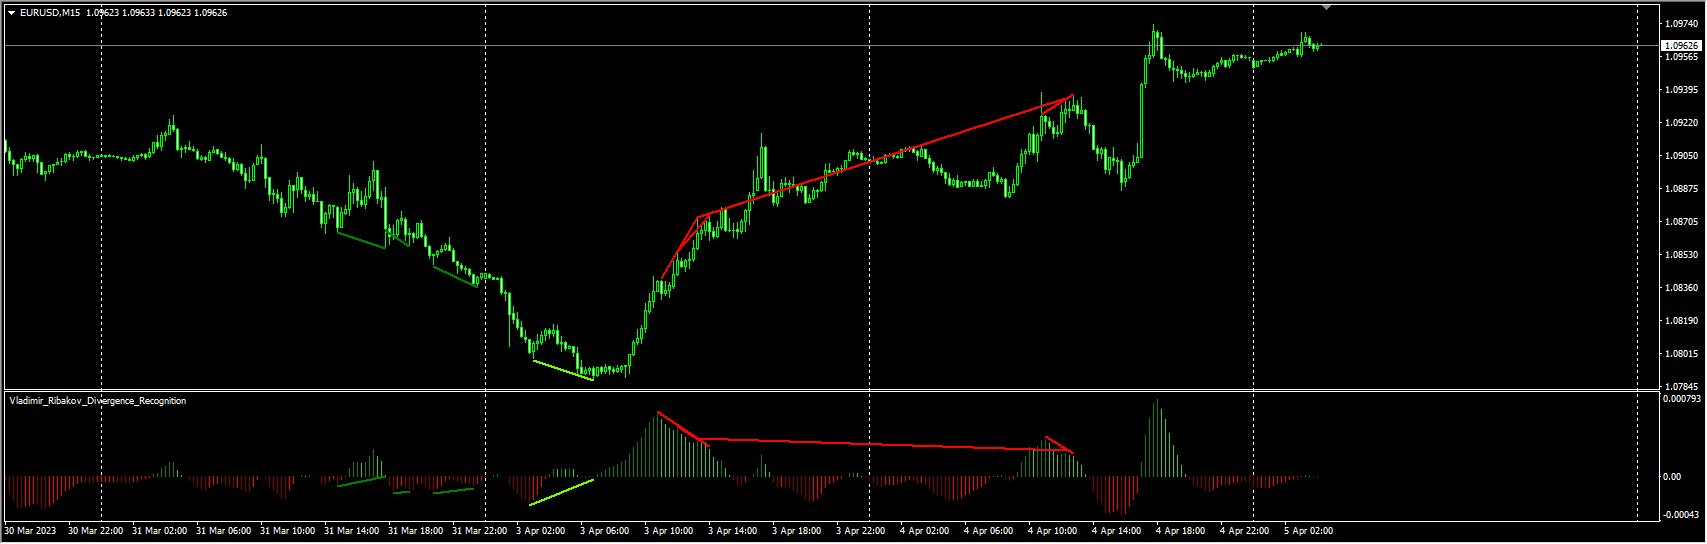Select the current price label 1.09626
1707x544 pixels.
(1681, 46)
